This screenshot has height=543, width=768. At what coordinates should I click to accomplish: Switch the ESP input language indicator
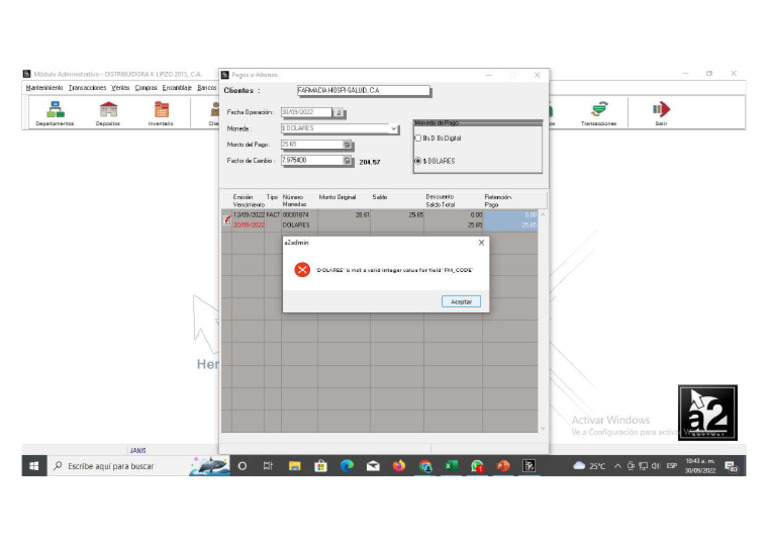[672, 466]
